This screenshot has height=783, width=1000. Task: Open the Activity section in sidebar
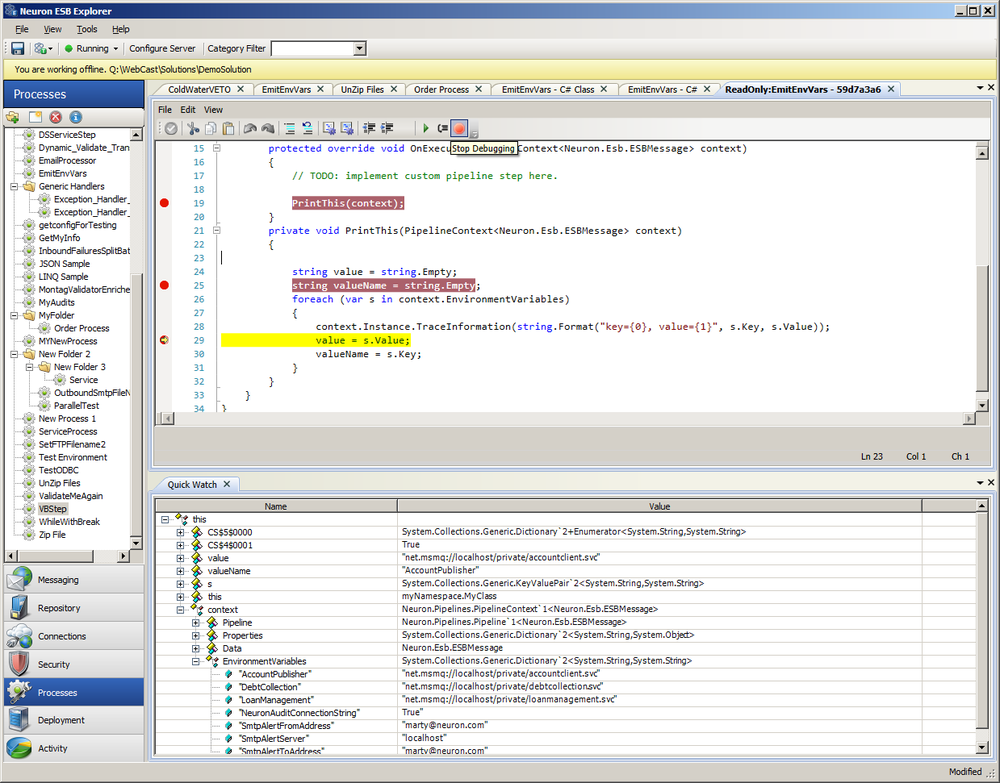(x=74, y=748)
